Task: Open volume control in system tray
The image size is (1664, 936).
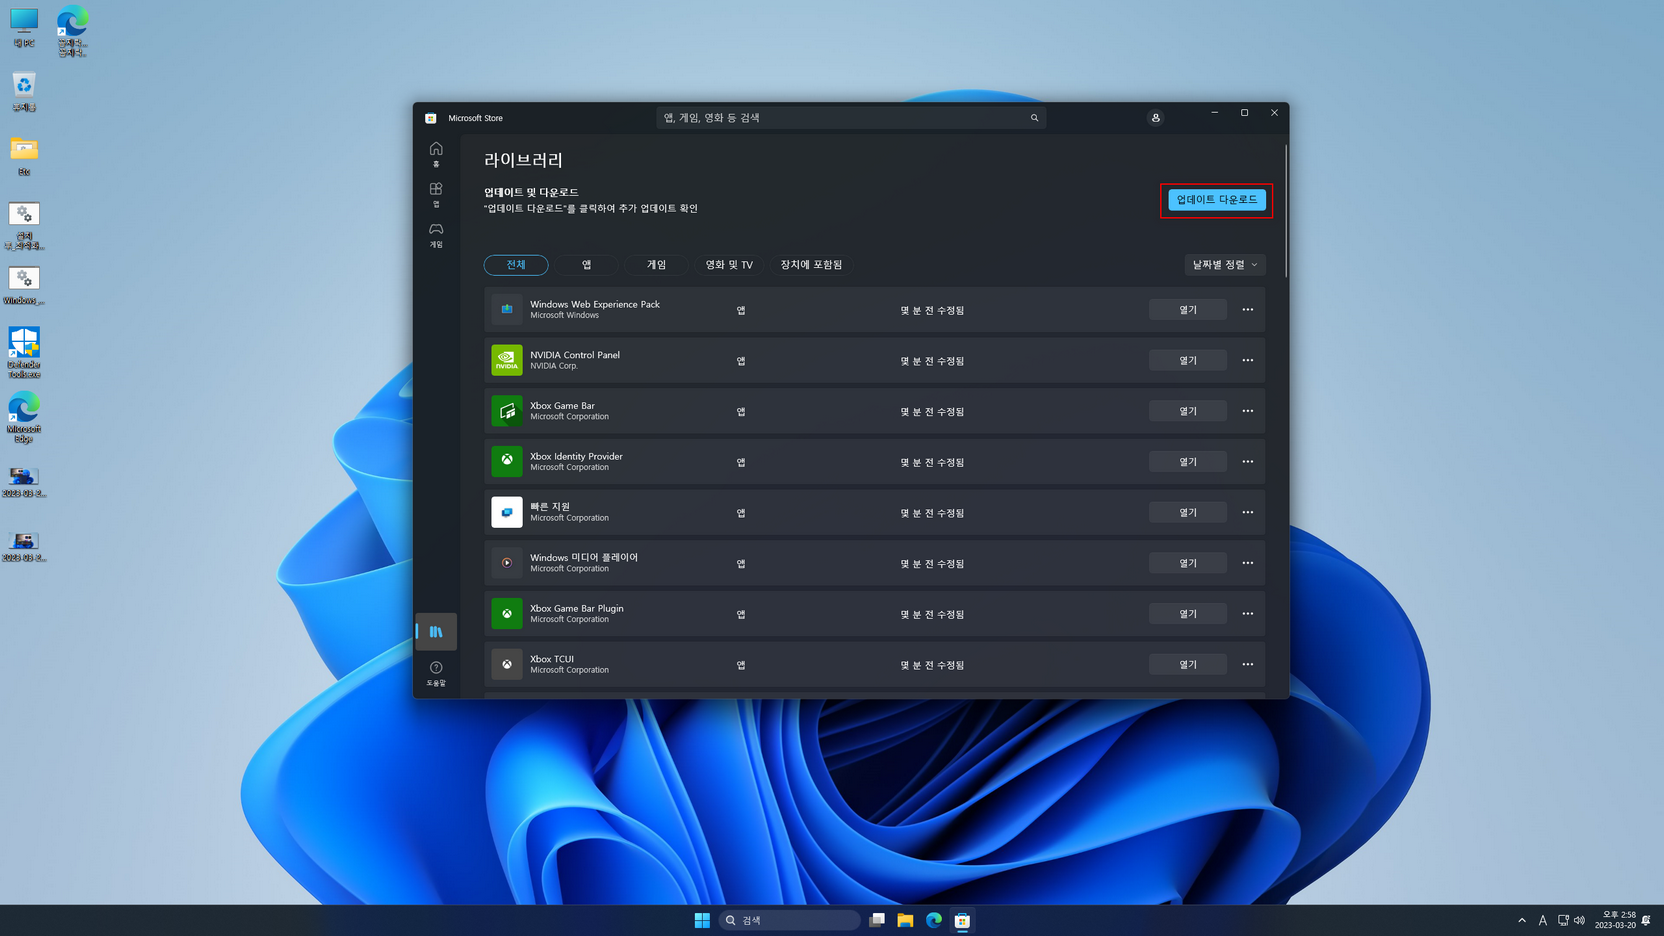Action: click(1580, 920)
